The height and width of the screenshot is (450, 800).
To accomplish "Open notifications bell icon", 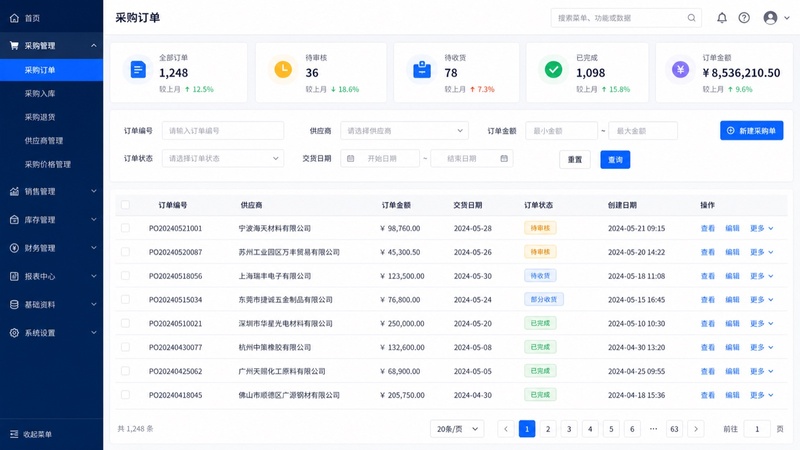I will tap(722, 18).
